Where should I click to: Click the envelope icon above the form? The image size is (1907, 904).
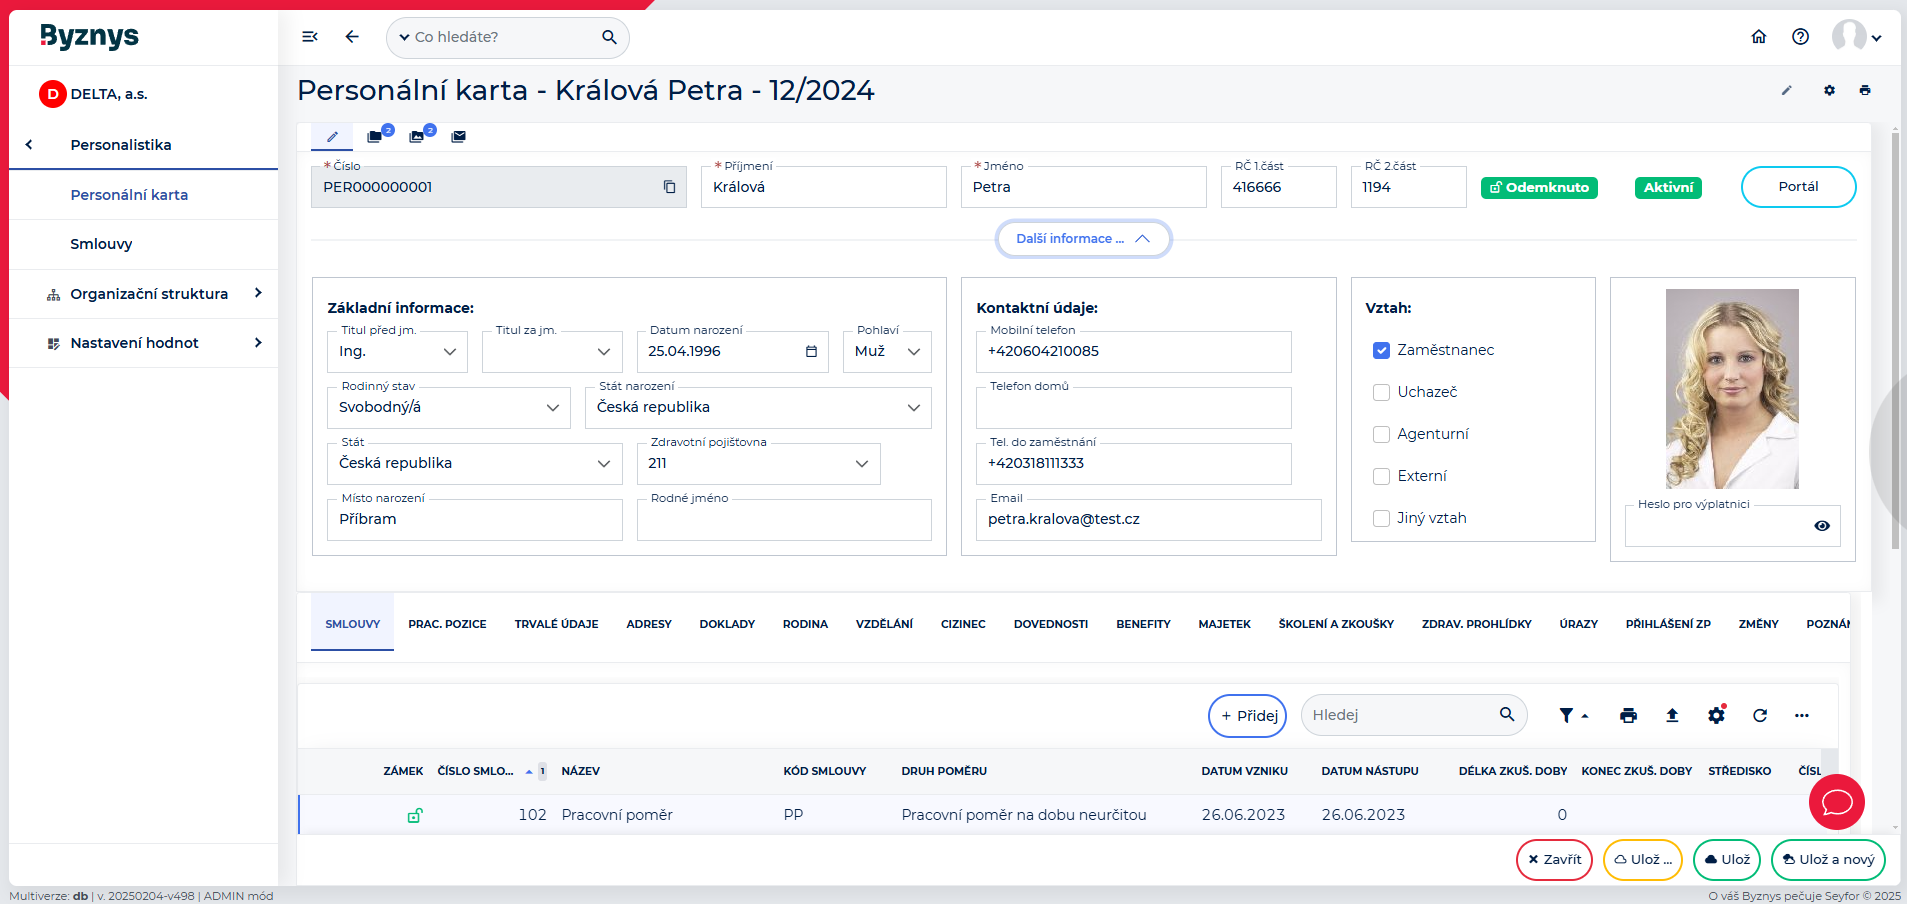[458, 136]
